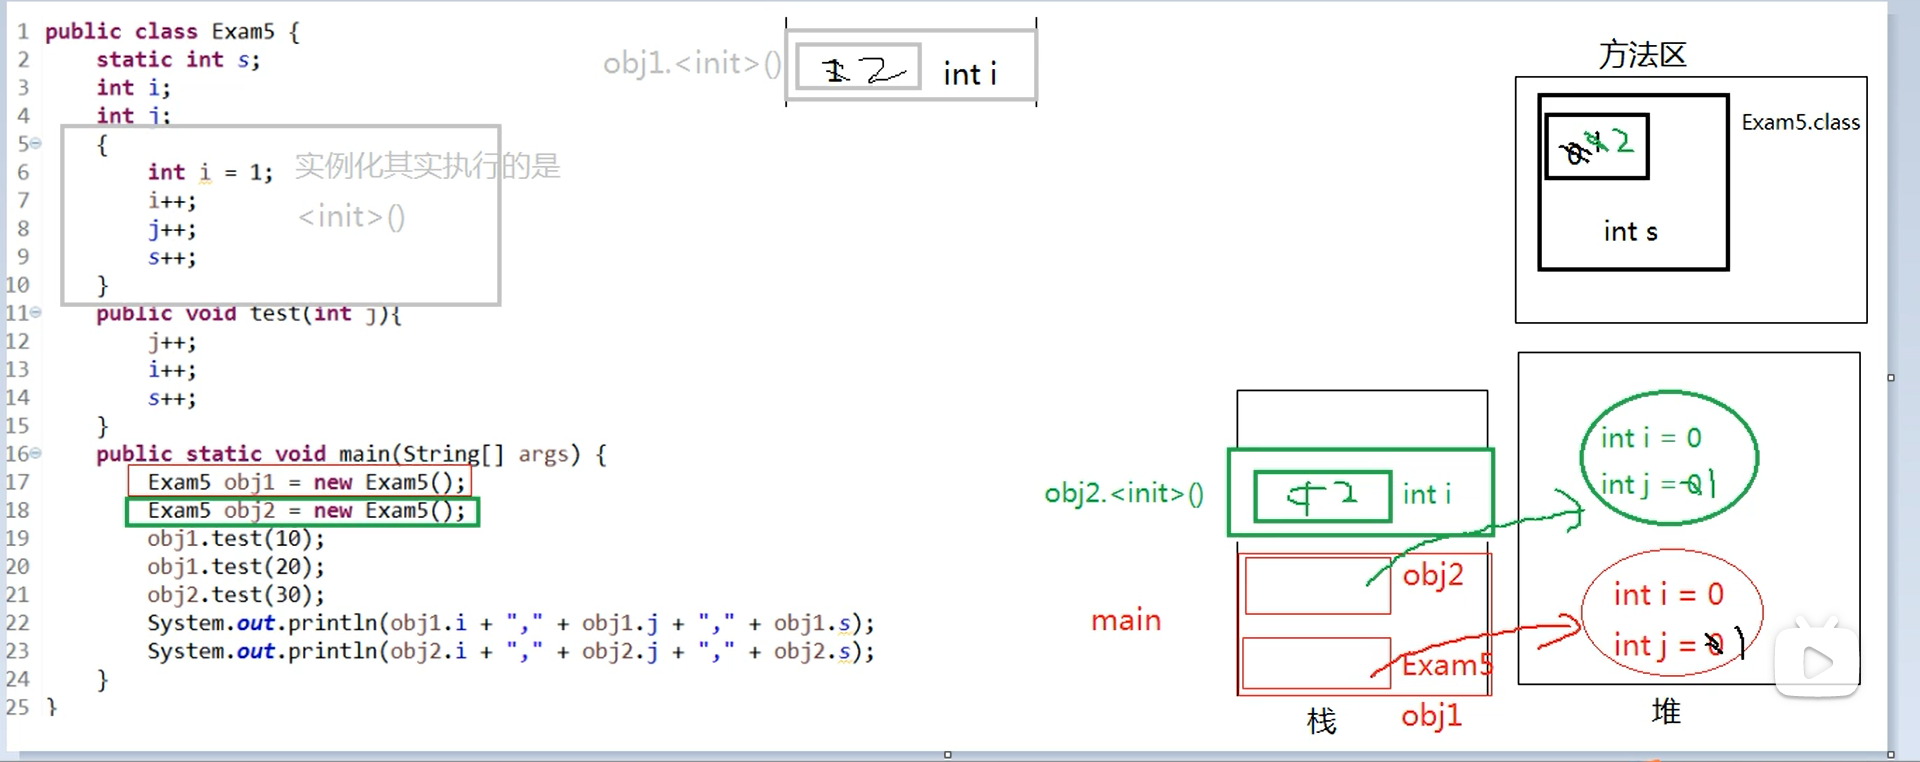Click "i++;" on line 7

(172, 201)
